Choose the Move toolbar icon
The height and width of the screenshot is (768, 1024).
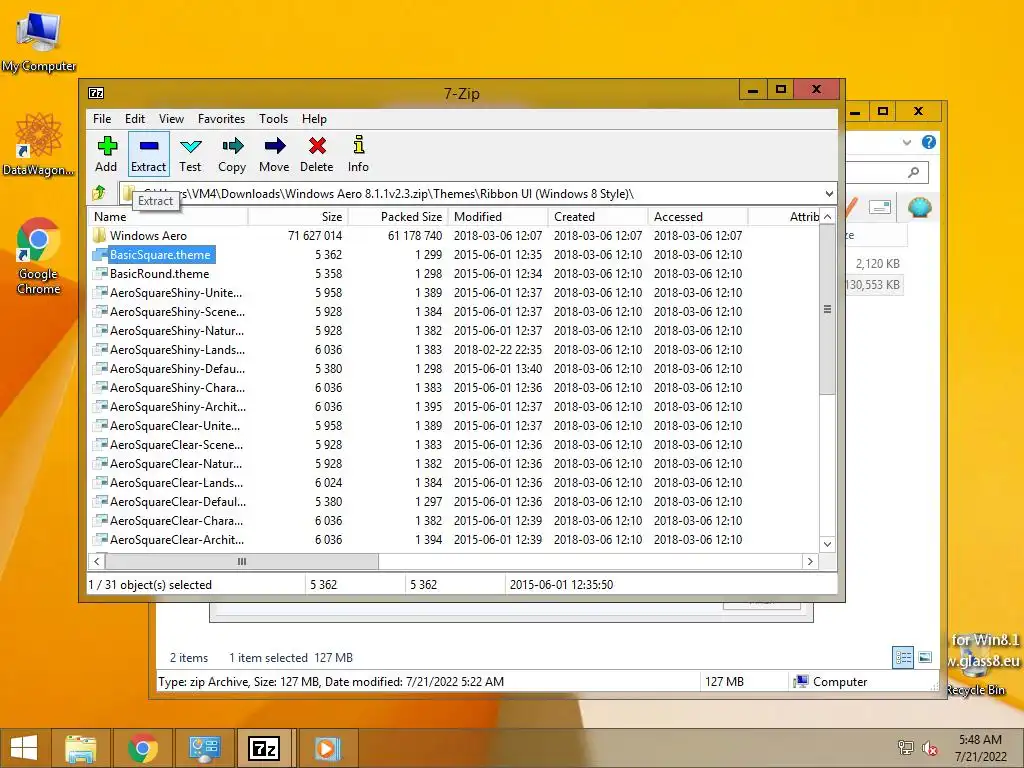tap(274, 146)
